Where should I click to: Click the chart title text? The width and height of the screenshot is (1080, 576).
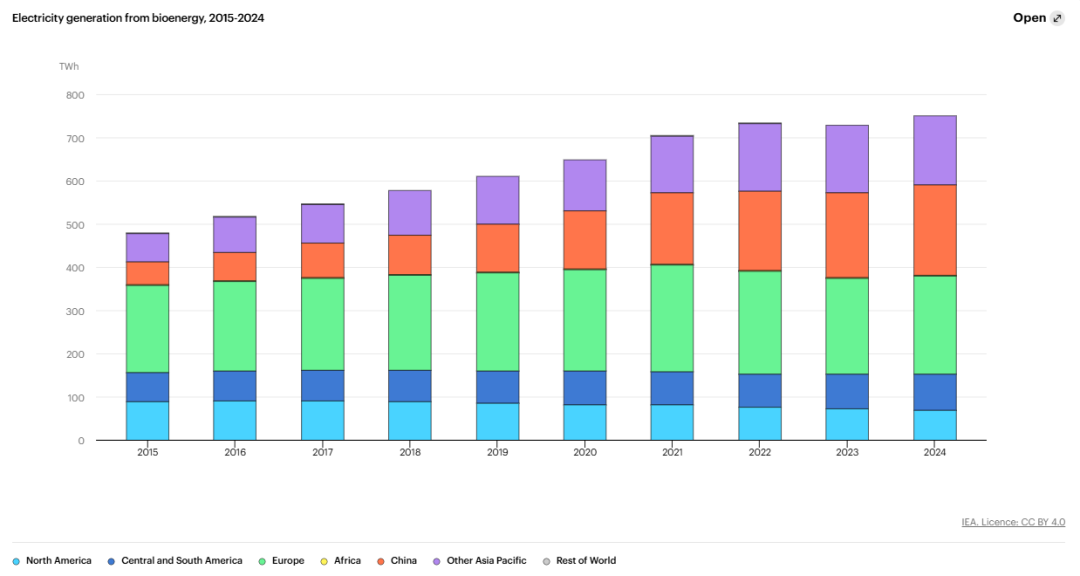(138, 19)
